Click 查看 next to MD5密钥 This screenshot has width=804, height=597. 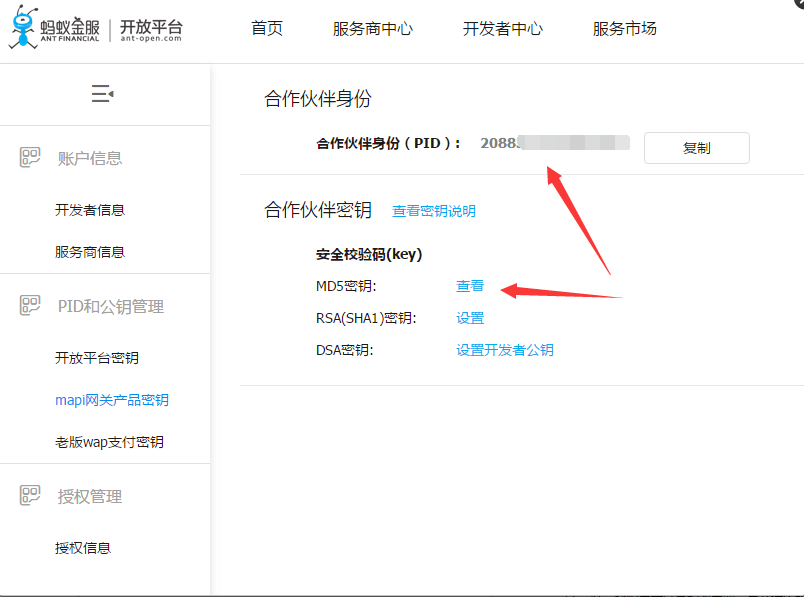point(470,286)
